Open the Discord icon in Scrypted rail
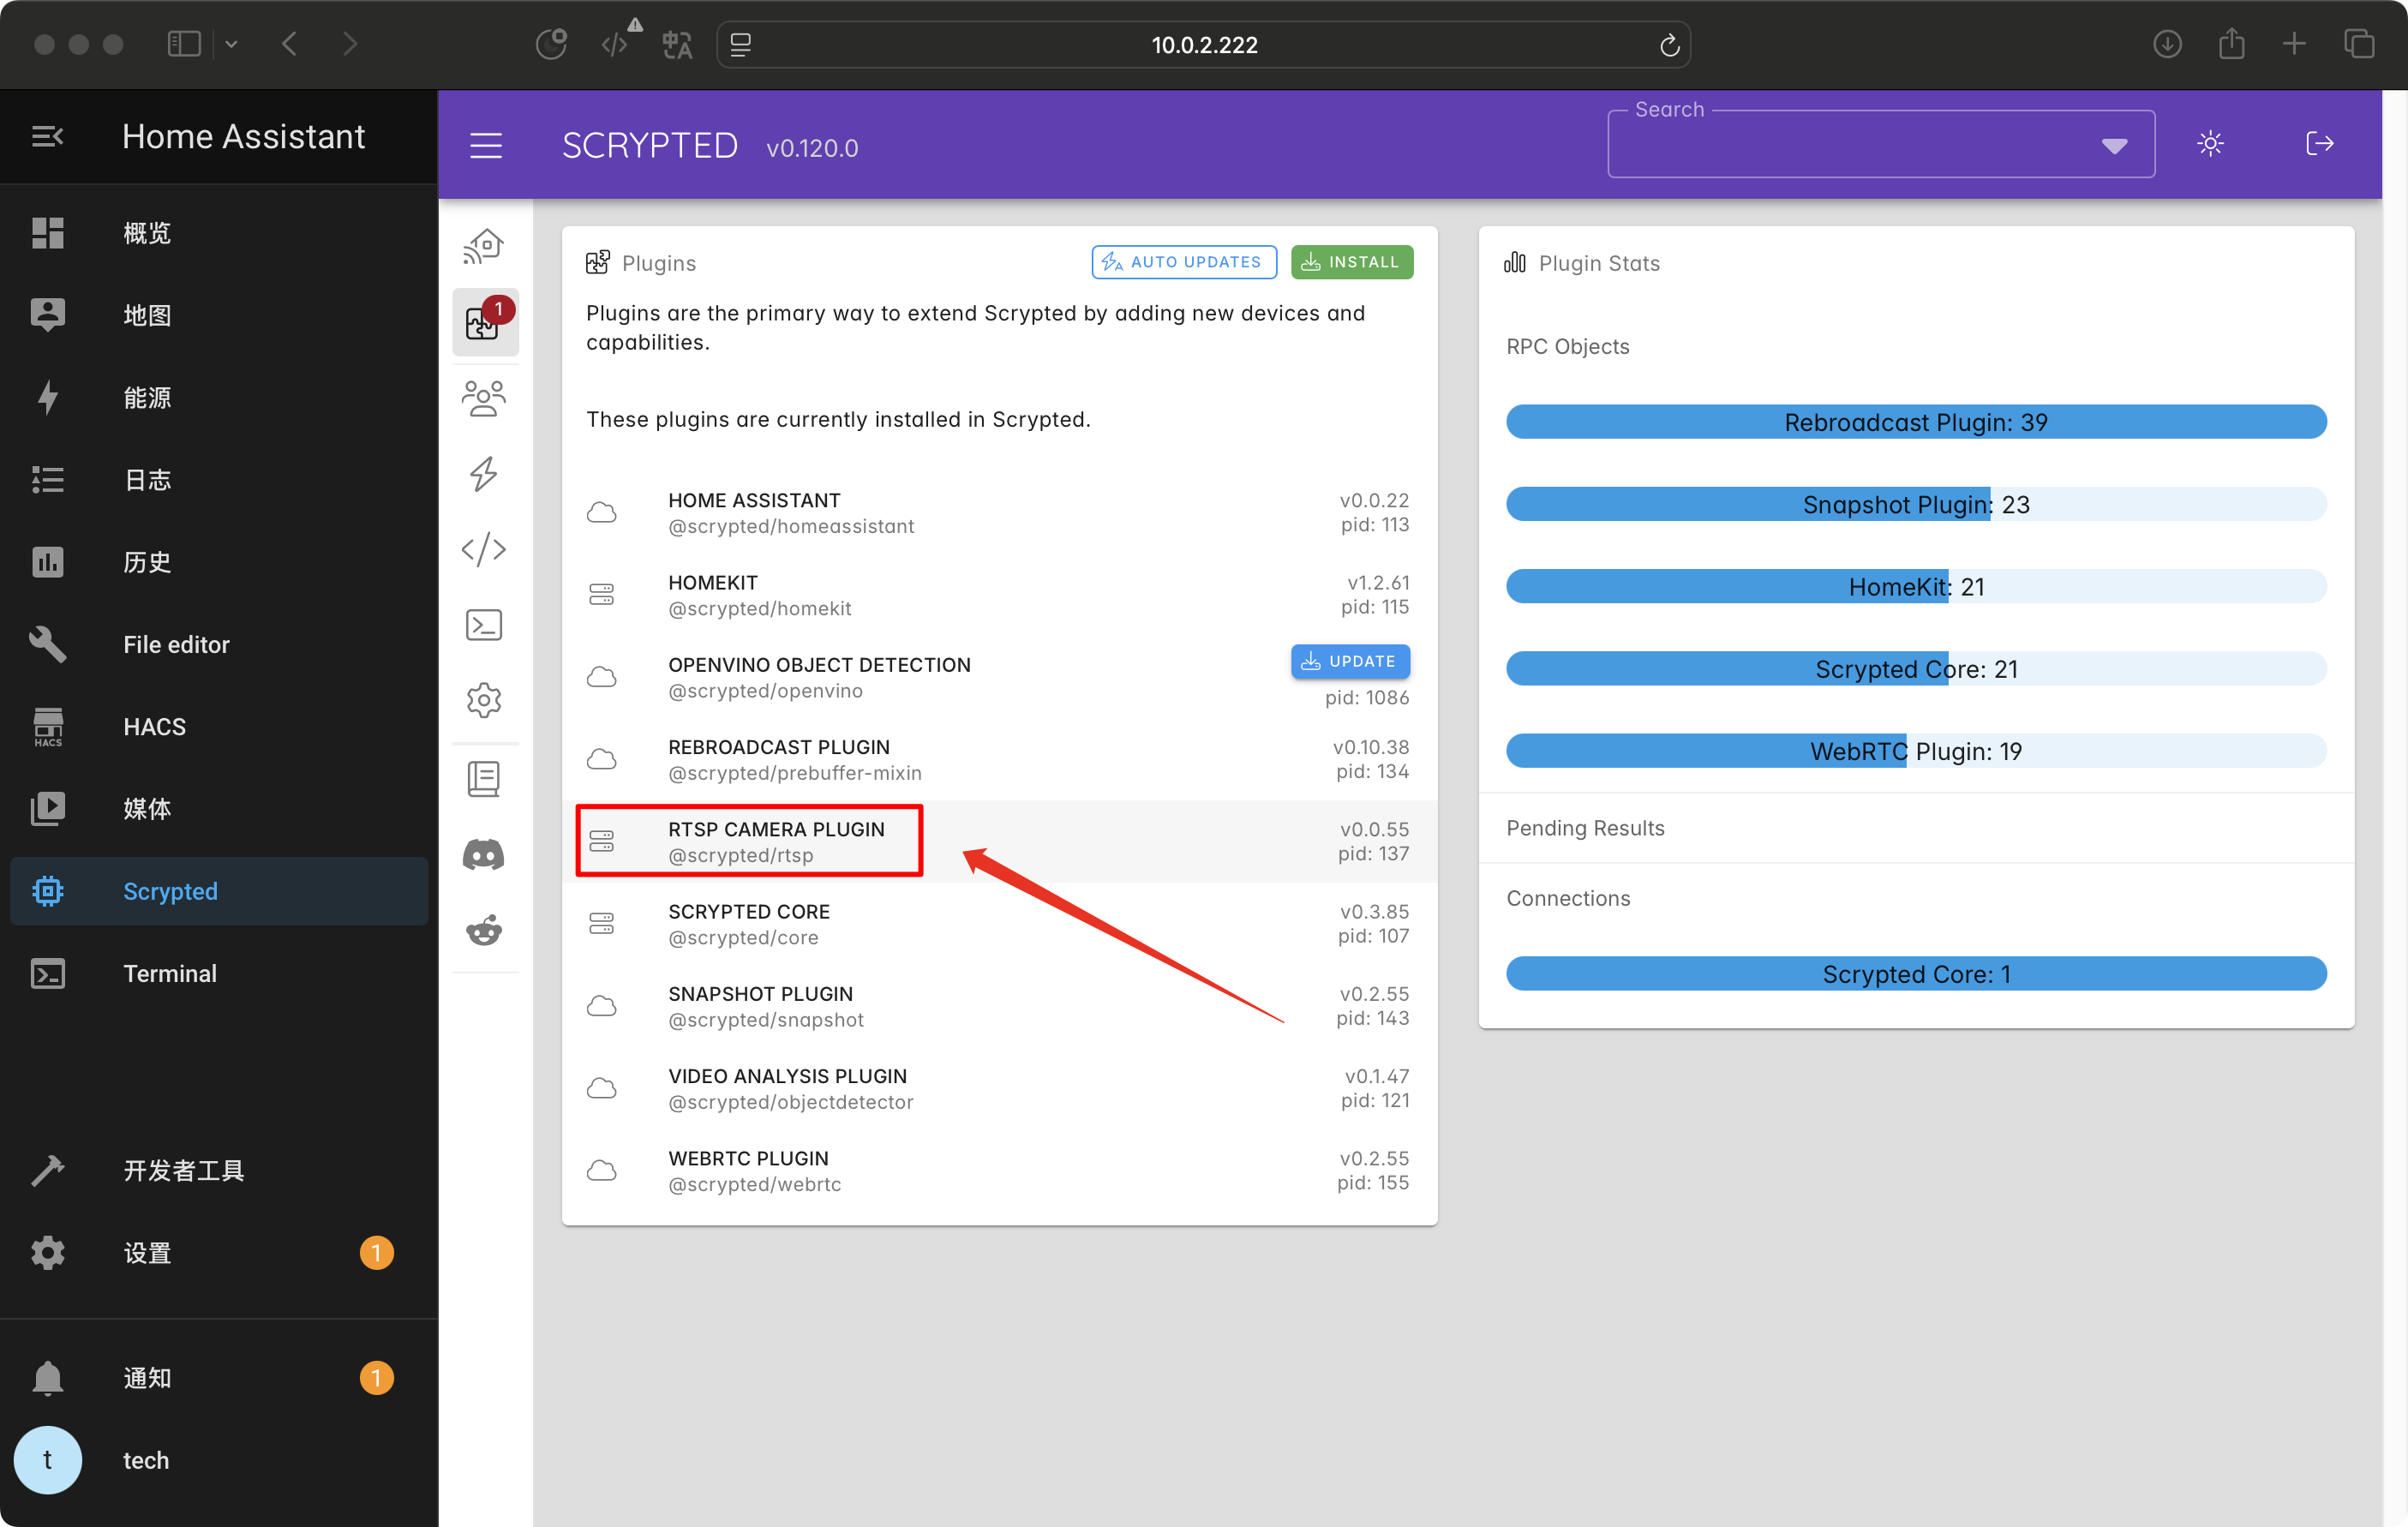Screen dimensions: 2408x1527 click(485, 854)
